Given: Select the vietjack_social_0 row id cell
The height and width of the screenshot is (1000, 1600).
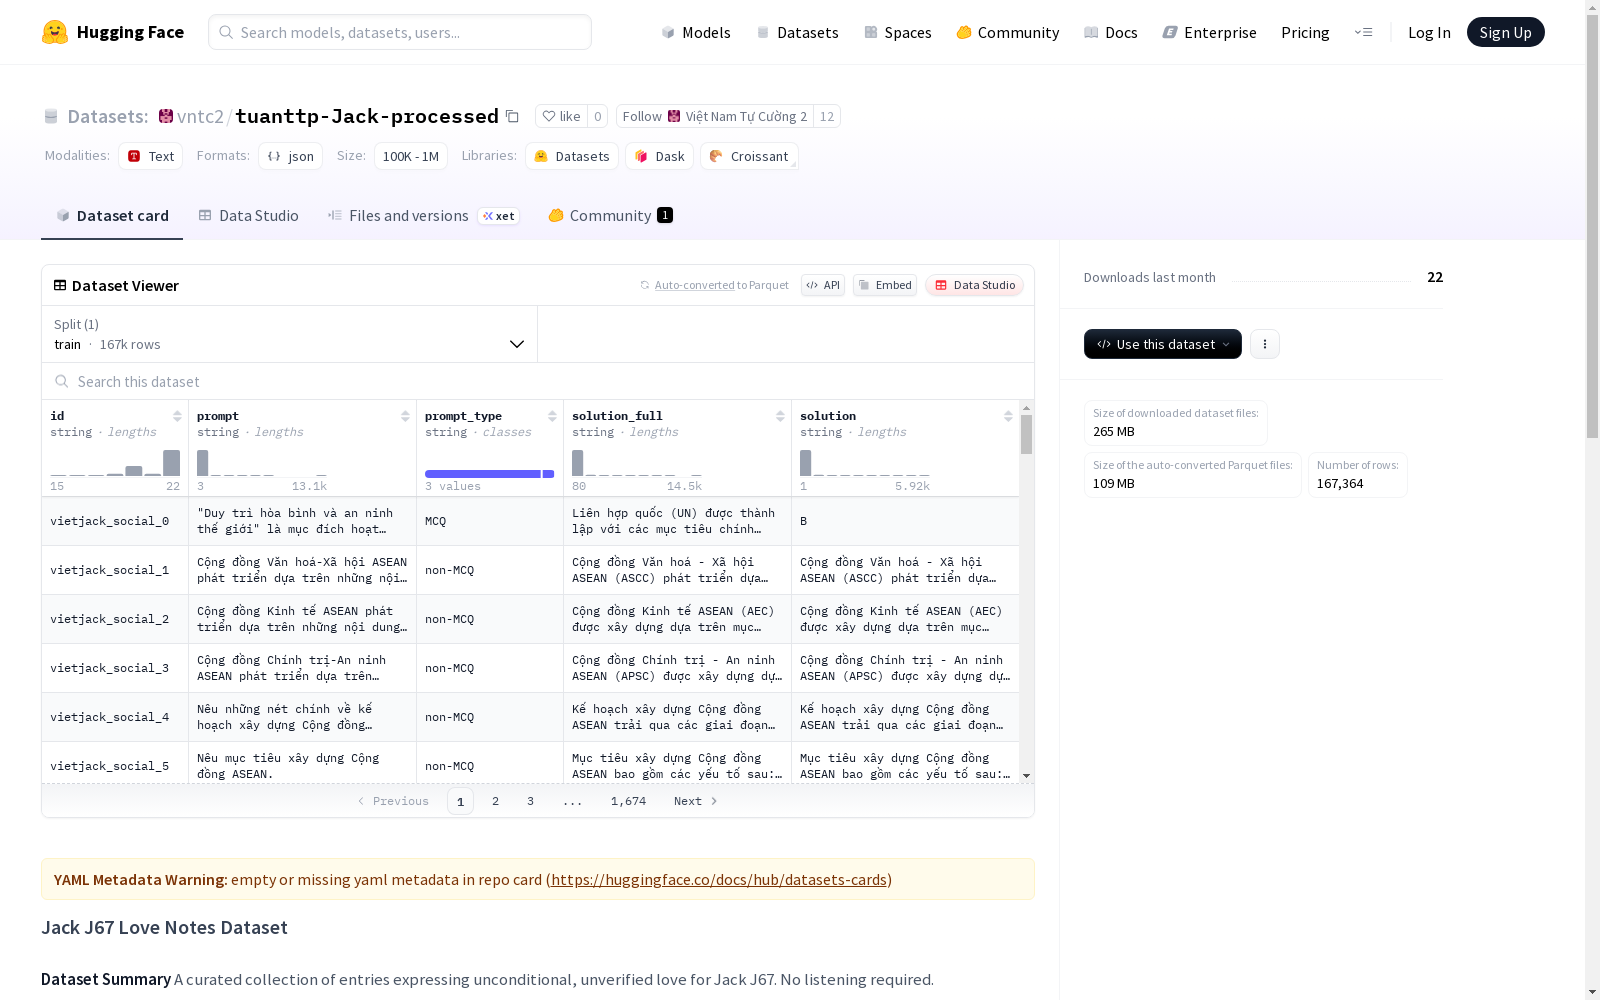Looking at the screenshot, I should click(115, 521).
